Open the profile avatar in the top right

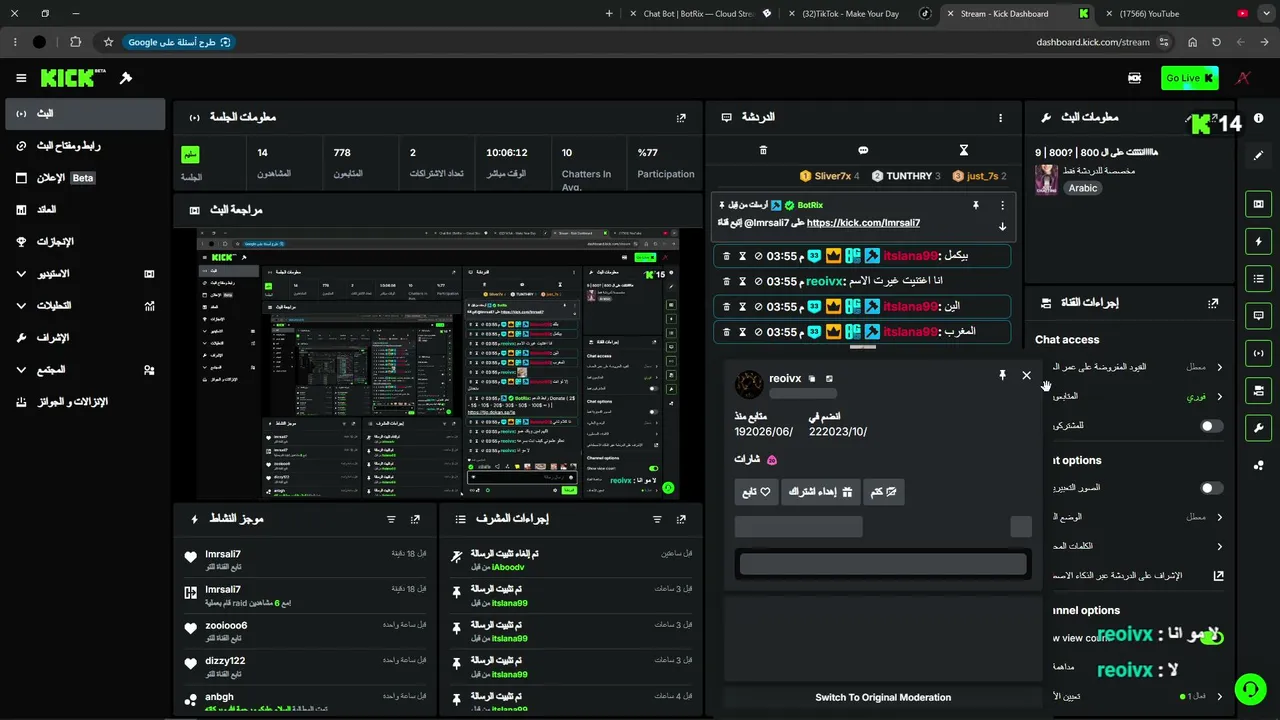pos(1244,78)
